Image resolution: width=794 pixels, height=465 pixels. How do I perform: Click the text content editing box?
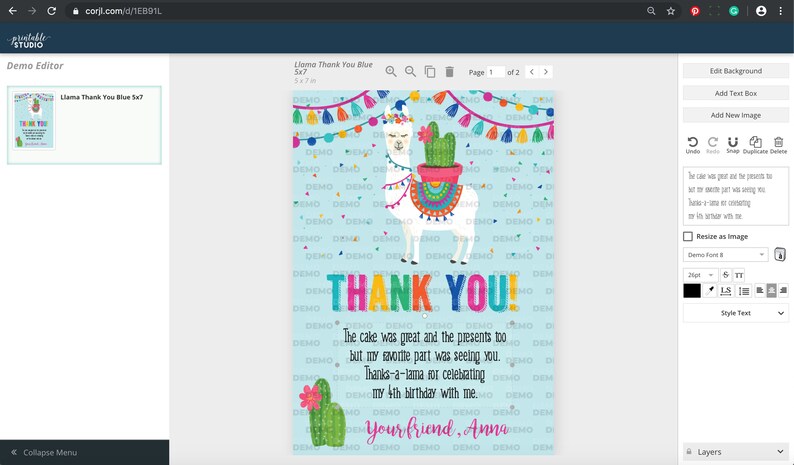tap(735, 196)
